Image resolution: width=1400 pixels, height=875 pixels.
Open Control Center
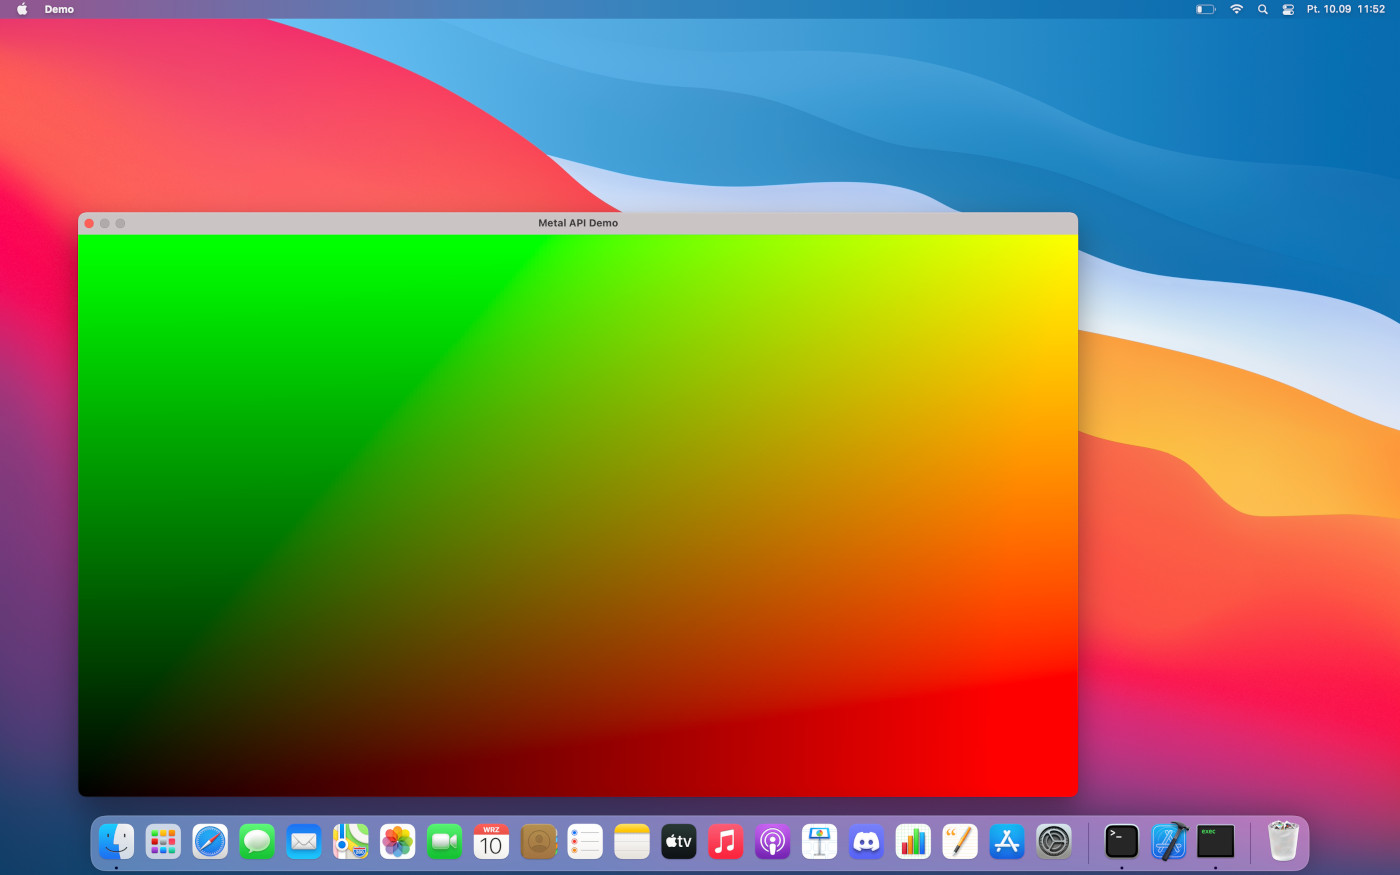[1288, 9]
